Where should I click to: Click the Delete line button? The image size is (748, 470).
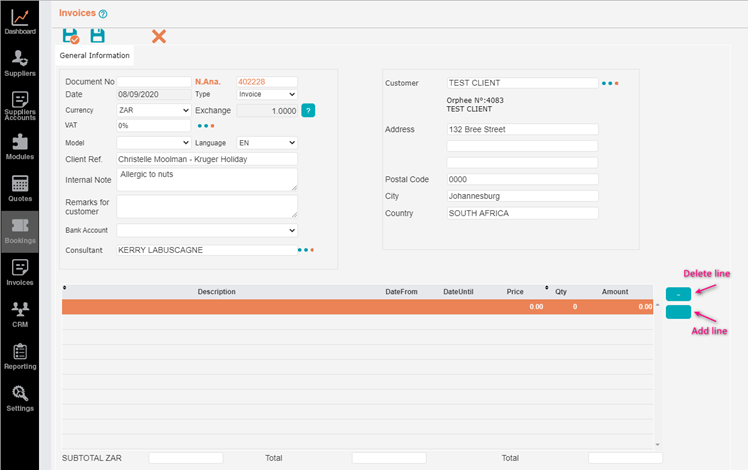click(x=678, y=294)
